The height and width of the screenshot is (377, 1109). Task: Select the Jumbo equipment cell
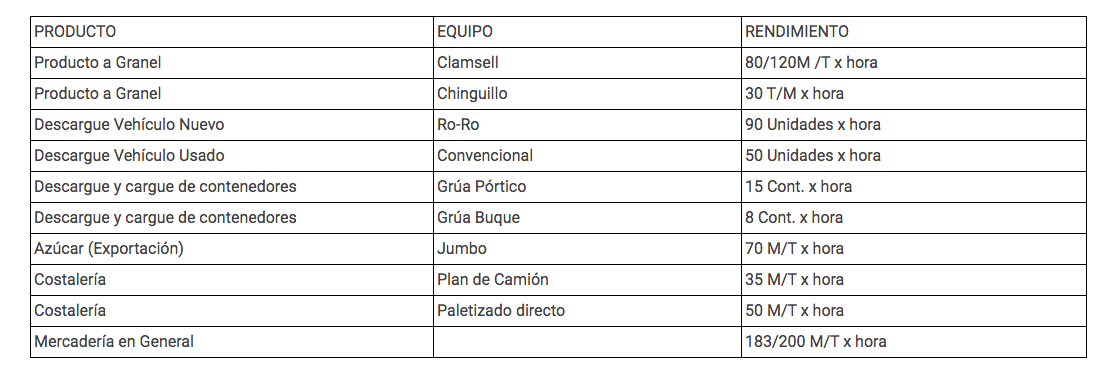(x=587, y=249)
